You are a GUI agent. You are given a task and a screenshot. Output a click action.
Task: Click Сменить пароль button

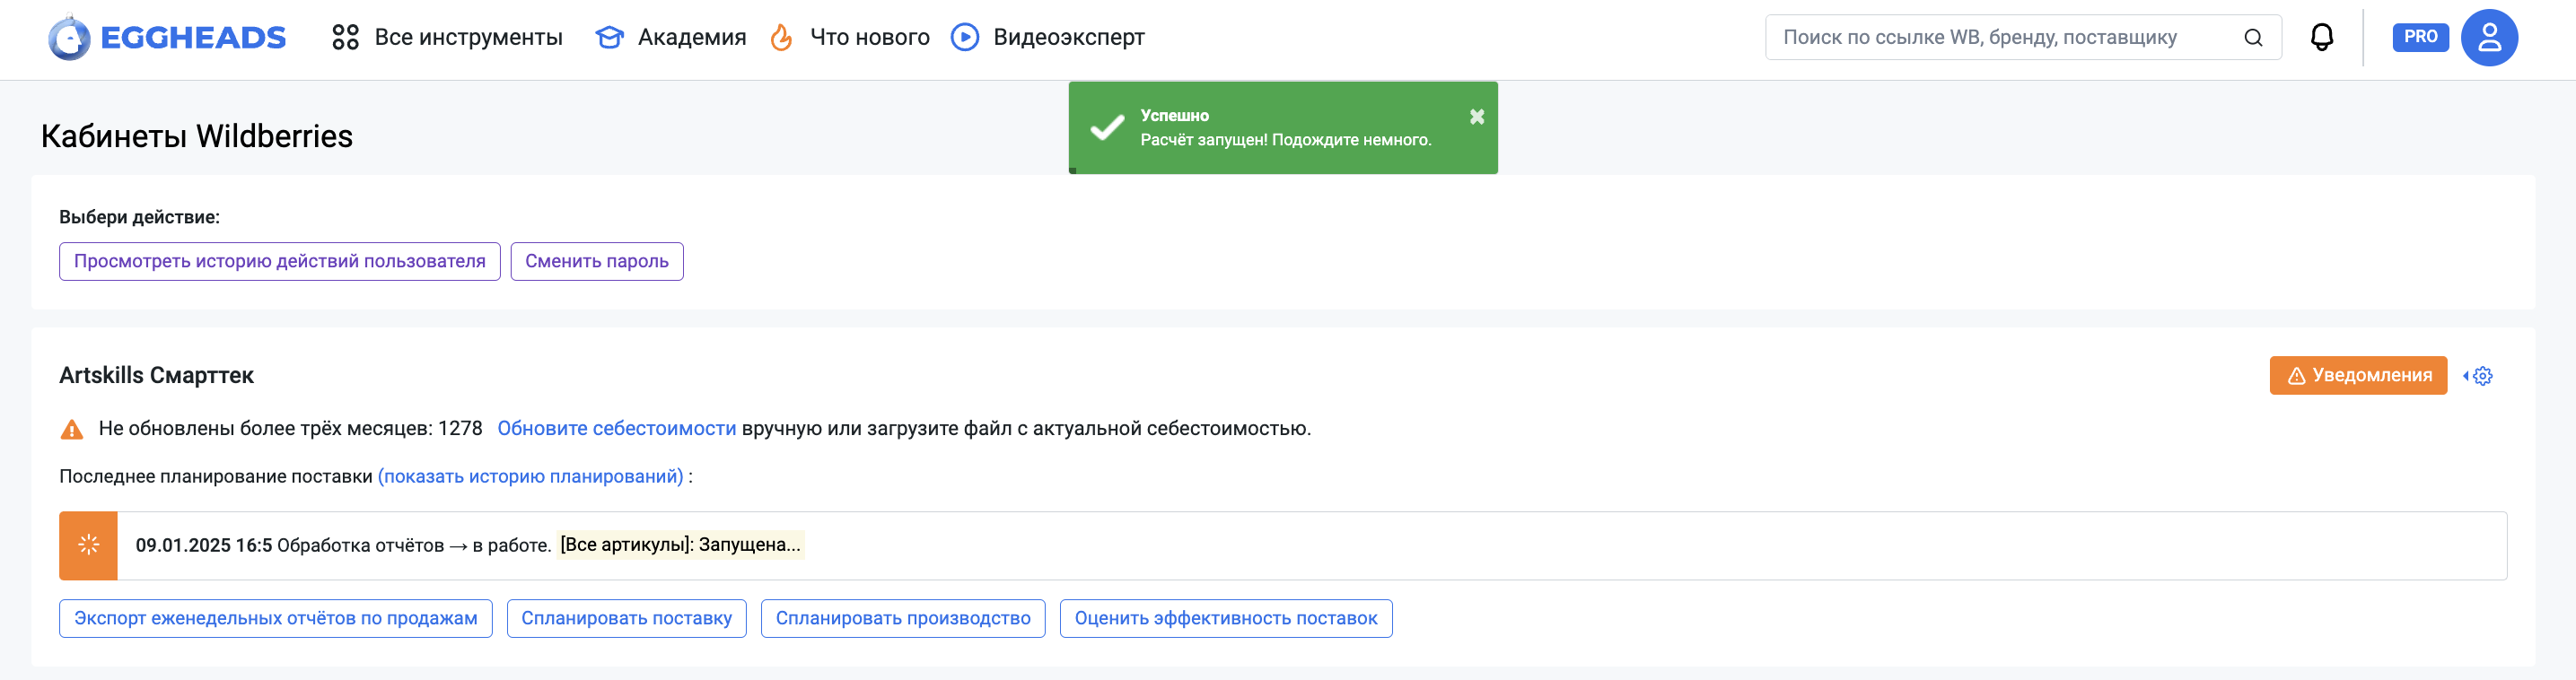click(x=596, y=261)
